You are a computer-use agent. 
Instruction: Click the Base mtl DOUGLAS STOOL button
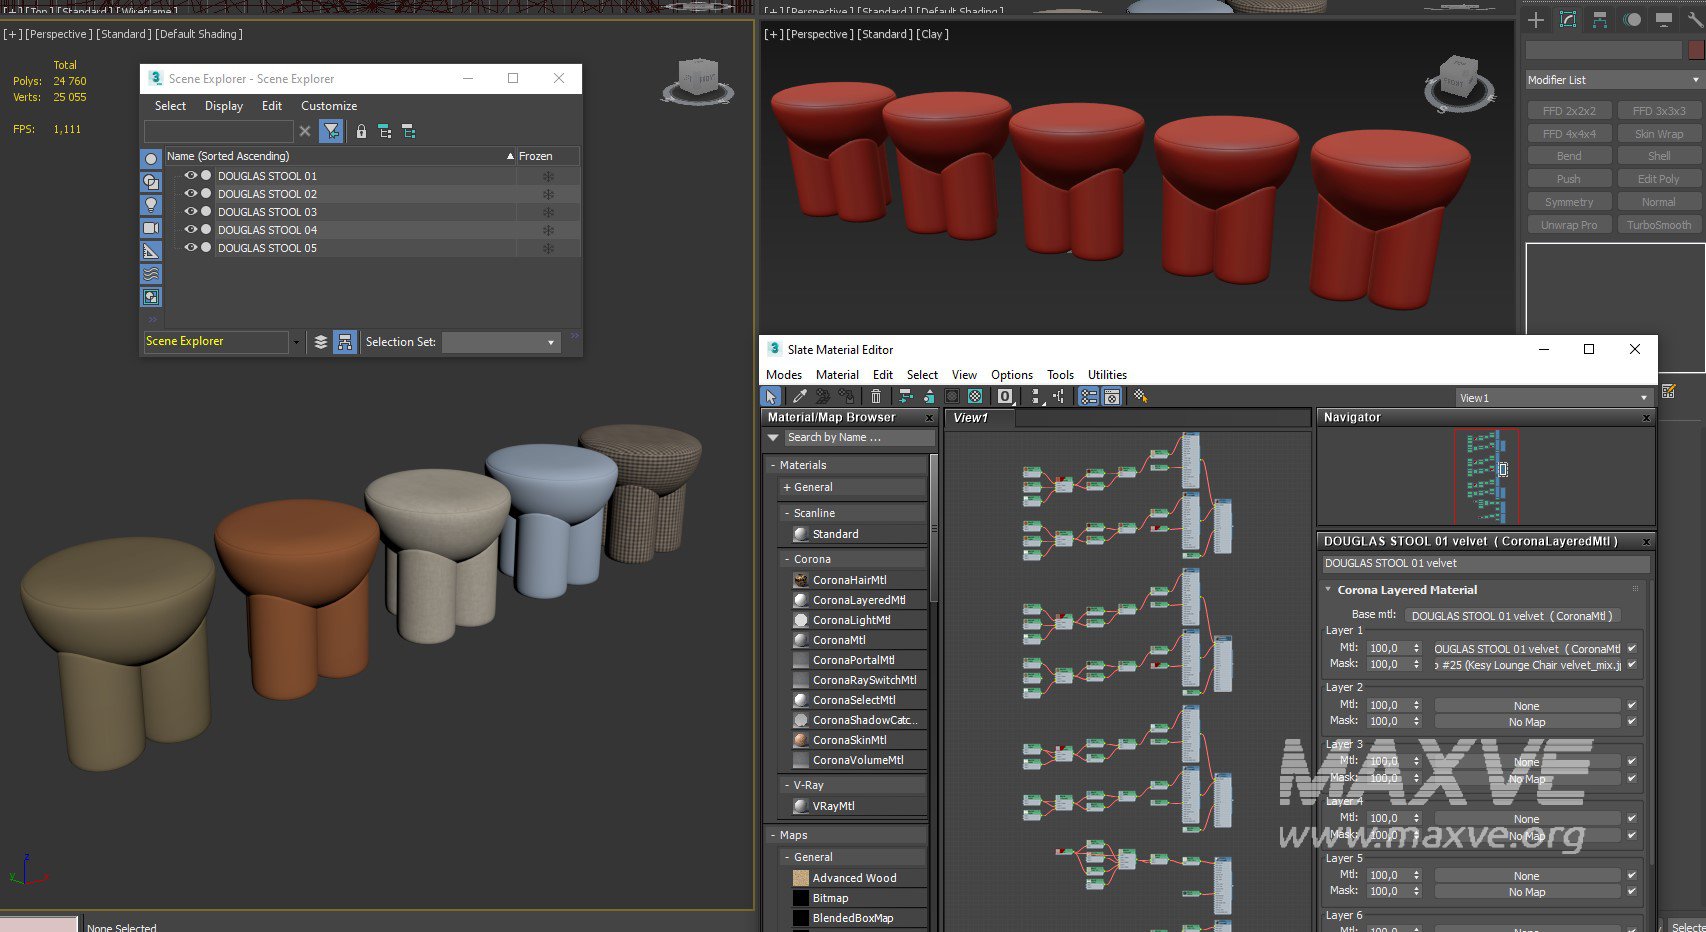pyautogui.click(x=1512, y=616)
